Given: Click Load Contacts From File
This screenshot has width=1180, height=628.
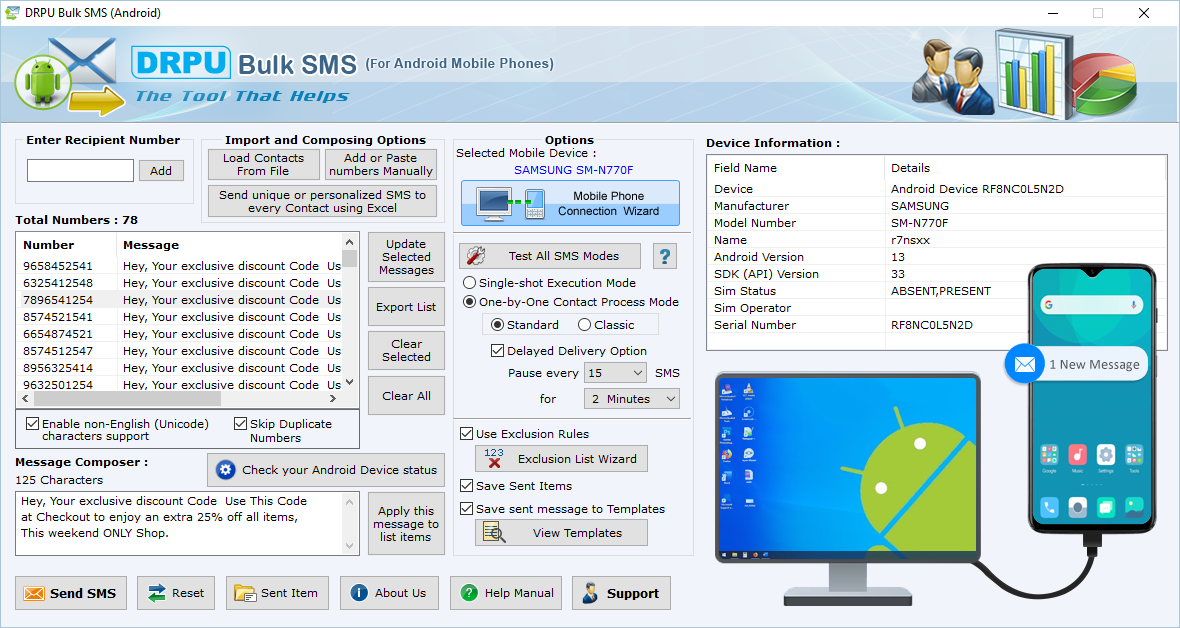Looking at the screenshot, I should (264, 165).
